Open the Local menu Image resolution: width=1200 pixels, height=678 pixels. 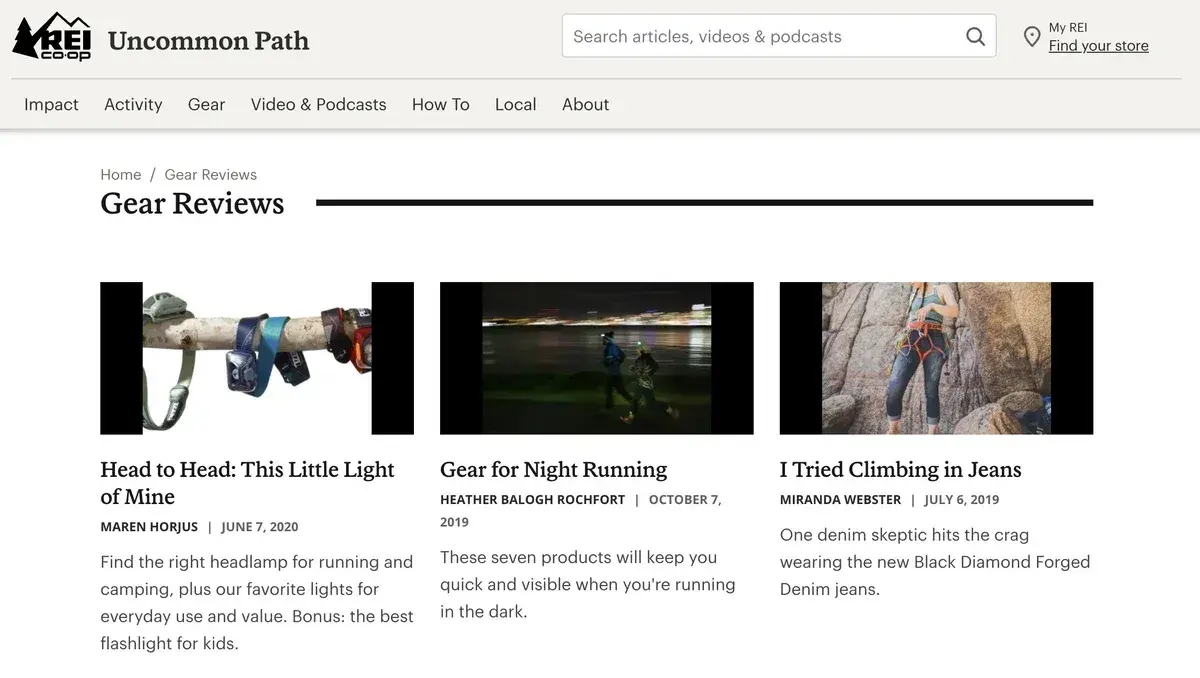[515, 104]
